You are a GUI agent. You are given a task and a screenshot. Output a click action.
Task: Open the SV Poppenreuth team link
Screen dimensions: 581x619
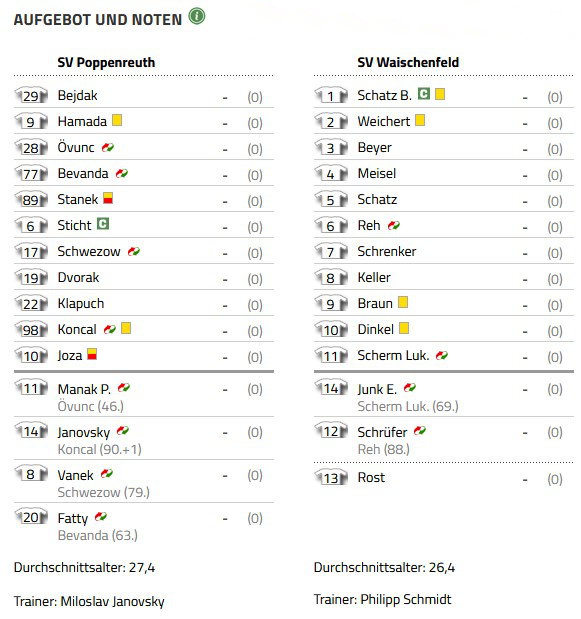click(106, 62)
